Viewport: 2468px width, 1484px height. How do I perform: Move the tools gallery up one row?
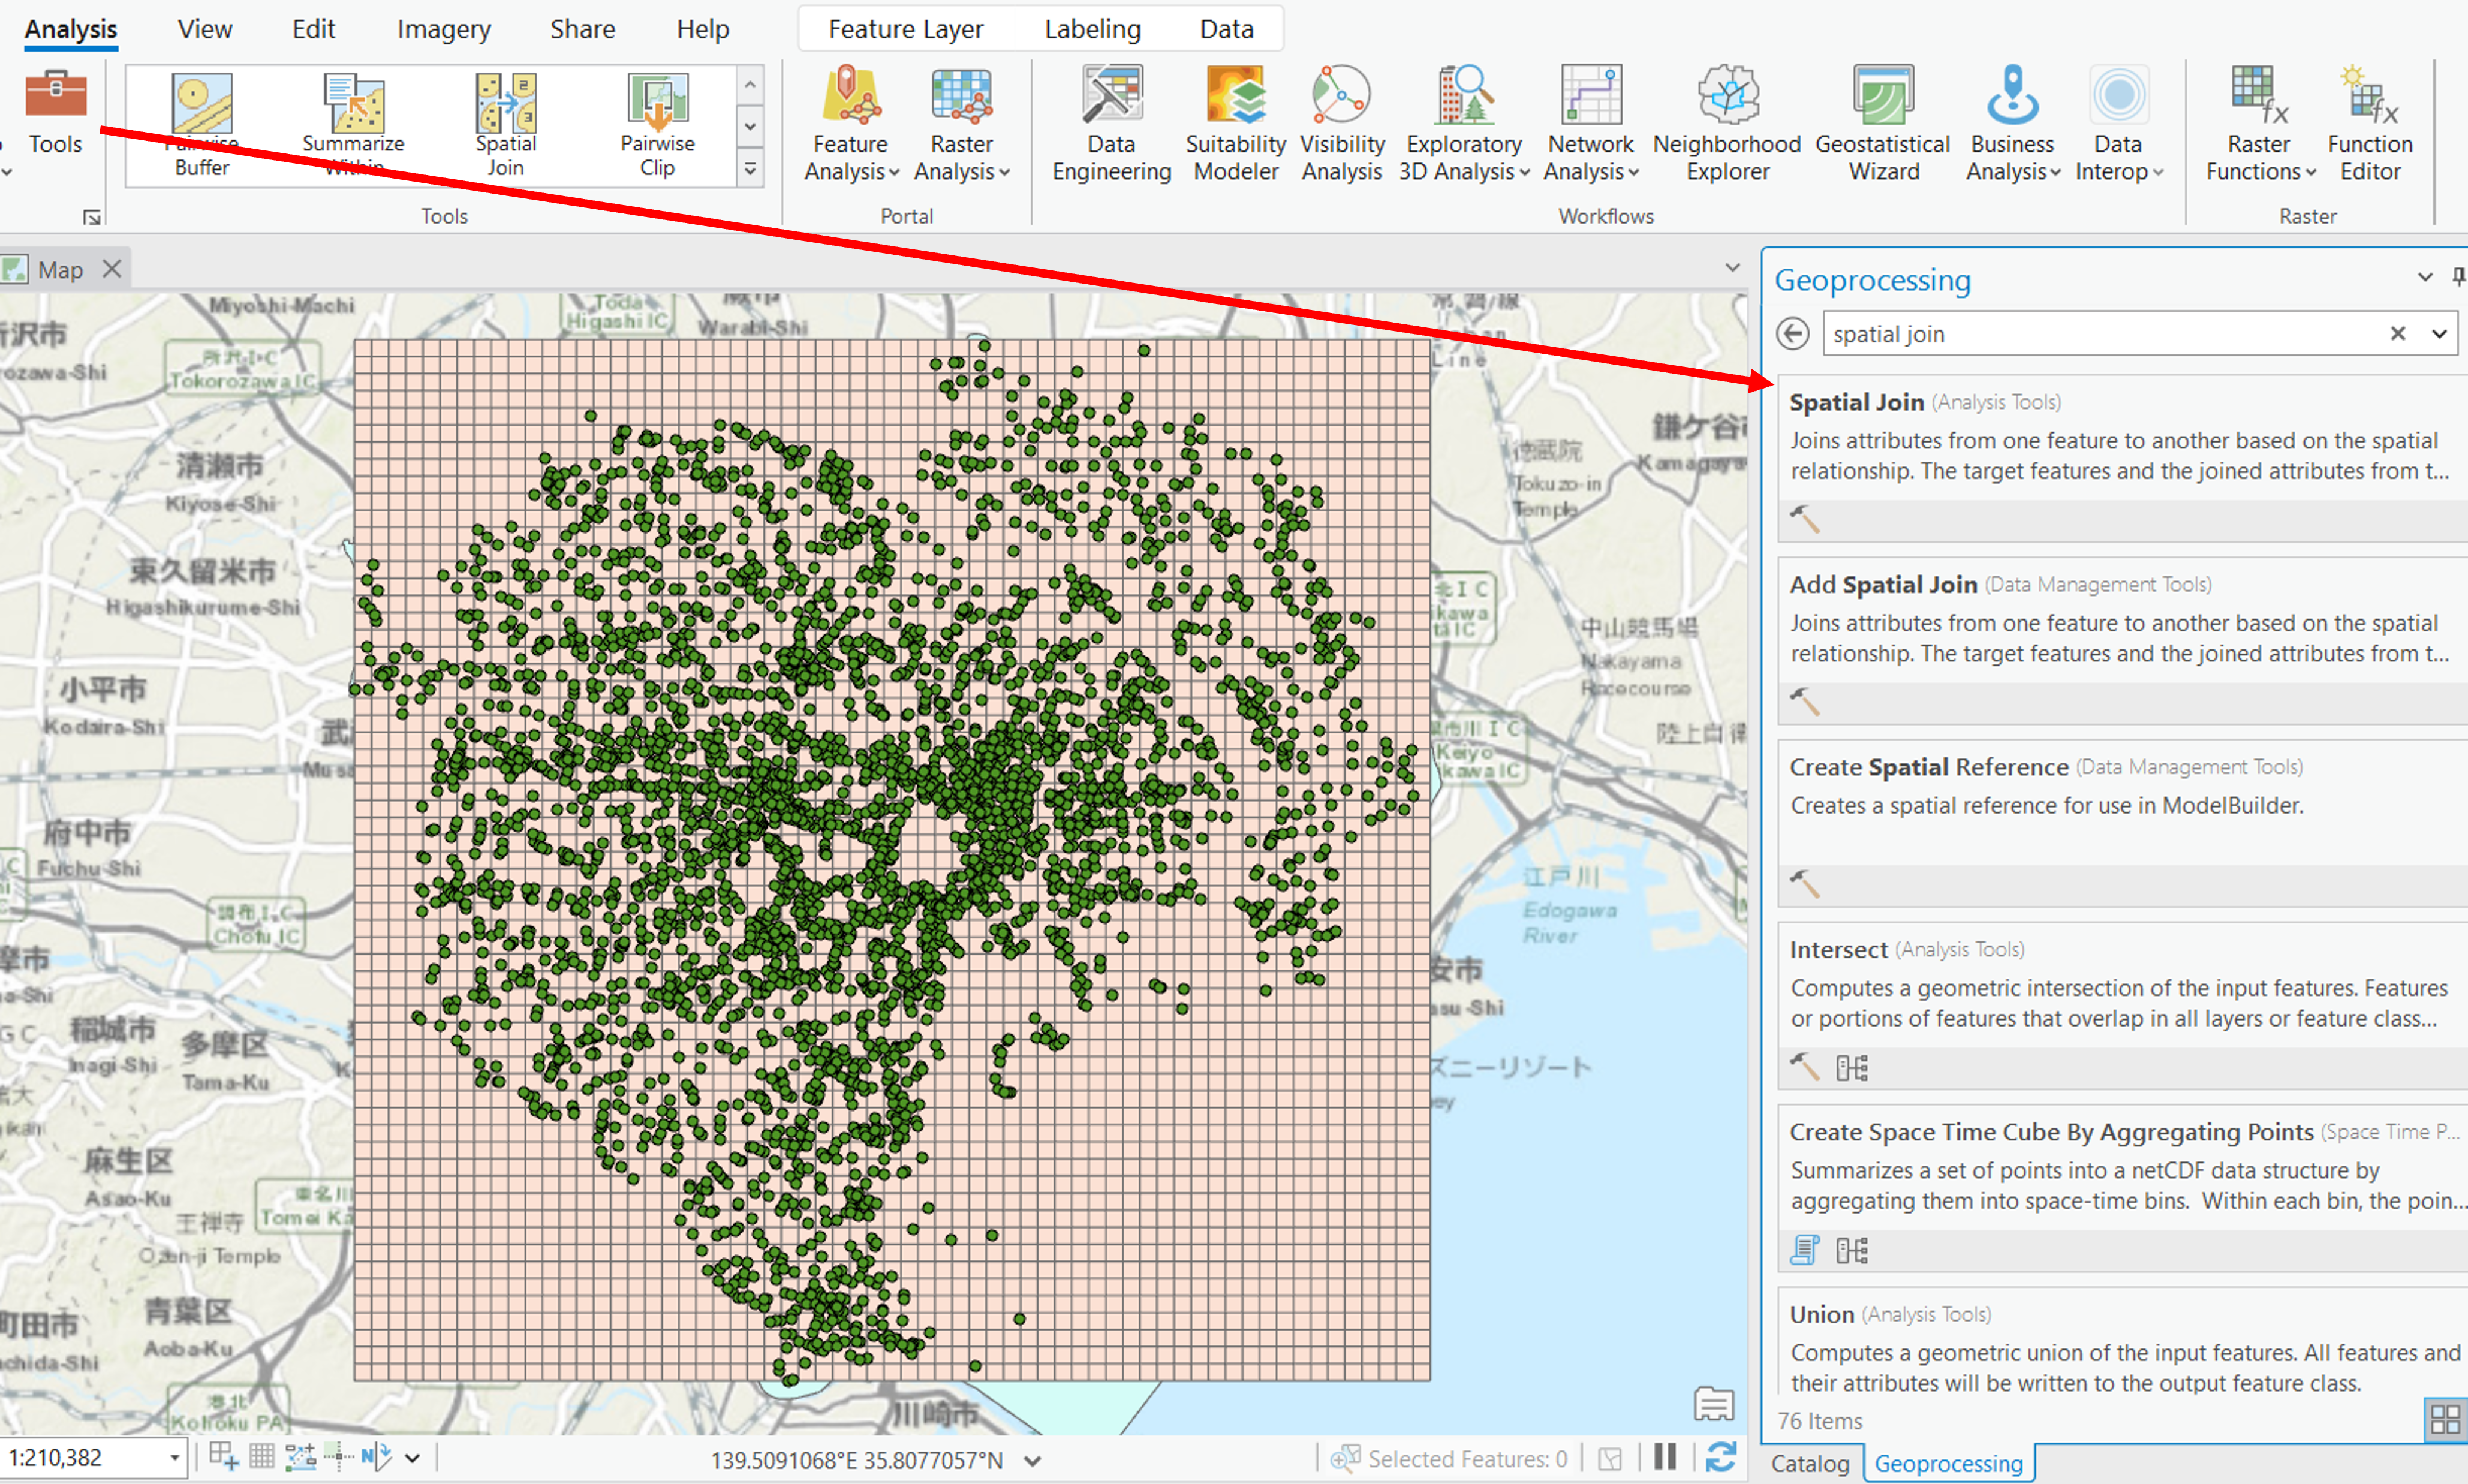(750, 86)
